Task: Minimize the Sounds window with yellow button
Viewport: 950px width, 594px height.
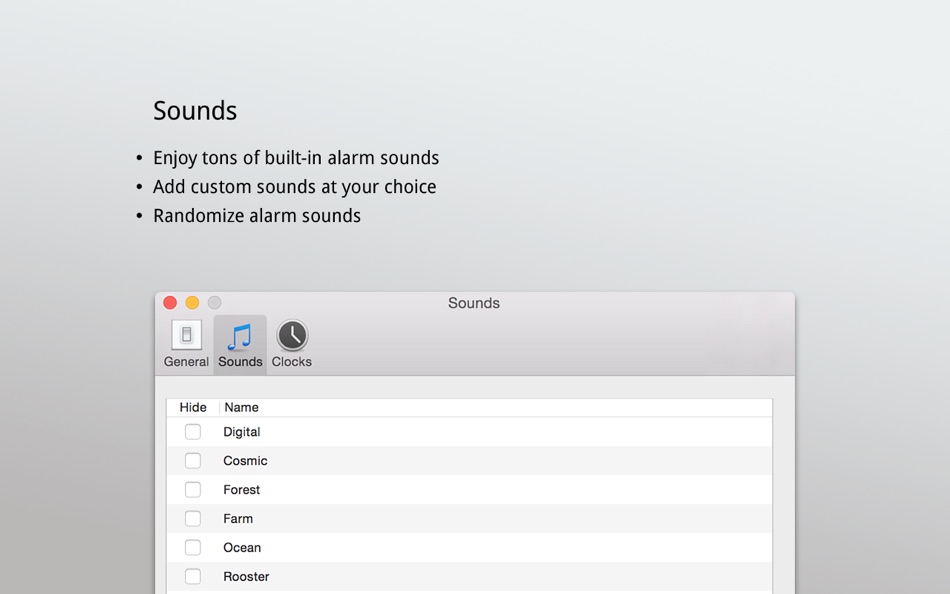Action: coord(192,302)
